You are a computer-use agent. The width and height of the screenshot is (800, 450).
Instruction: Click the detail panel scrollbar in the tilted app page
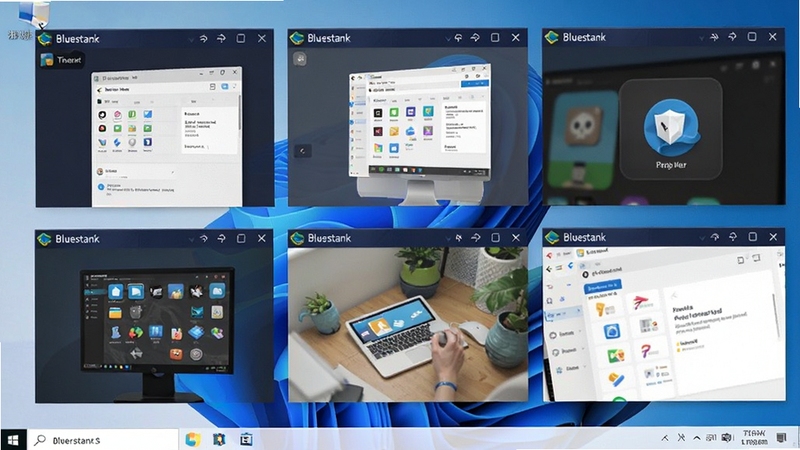coord(778,314)
